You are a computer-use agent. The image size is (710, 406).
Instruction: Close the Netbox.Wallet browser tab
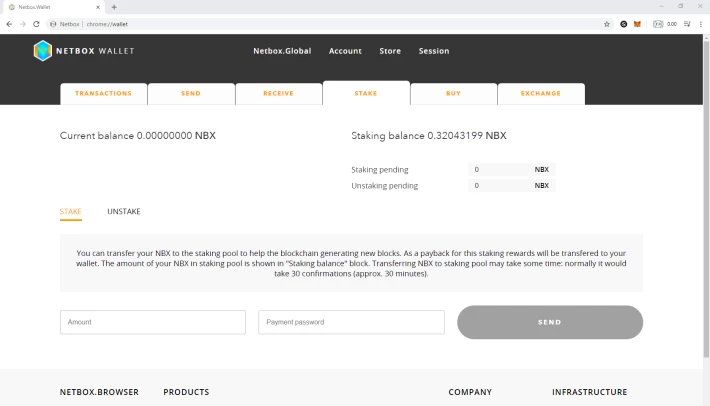point(98,7)
